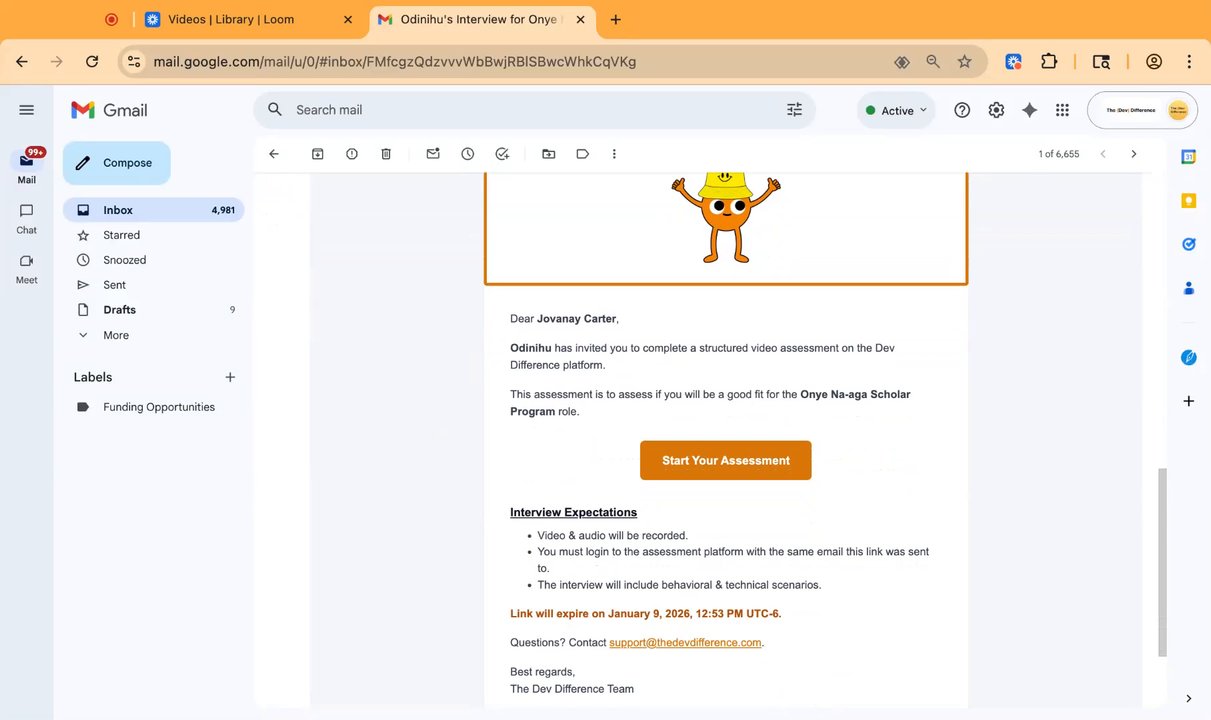
Task: Open Snoozed folder
Action: pyautogui.click(x=154, y=260)
